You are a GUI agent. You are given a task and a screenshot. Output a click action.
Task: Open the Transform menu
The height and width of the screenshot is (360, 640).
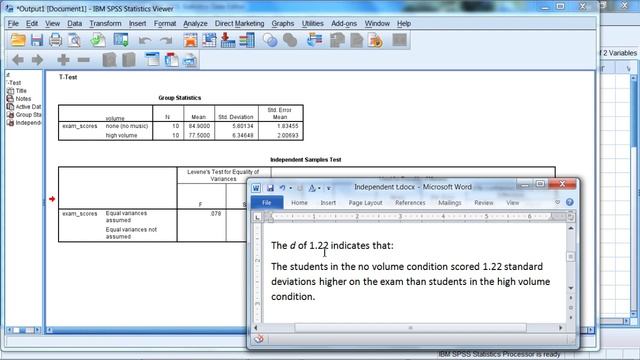point(105,24)
